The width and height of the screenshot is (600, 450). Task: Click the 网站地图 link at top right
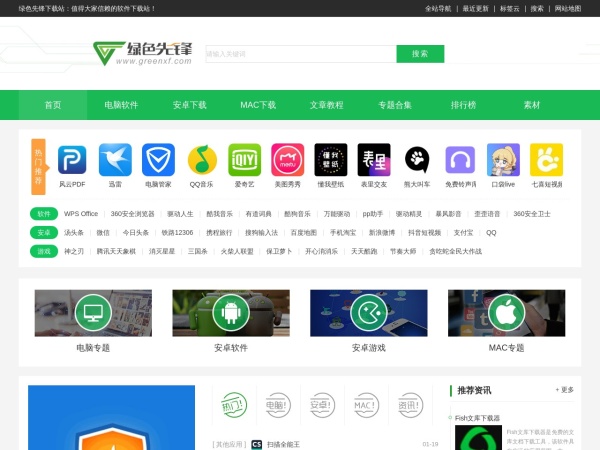pyautogui.click(x=567, y=8)
